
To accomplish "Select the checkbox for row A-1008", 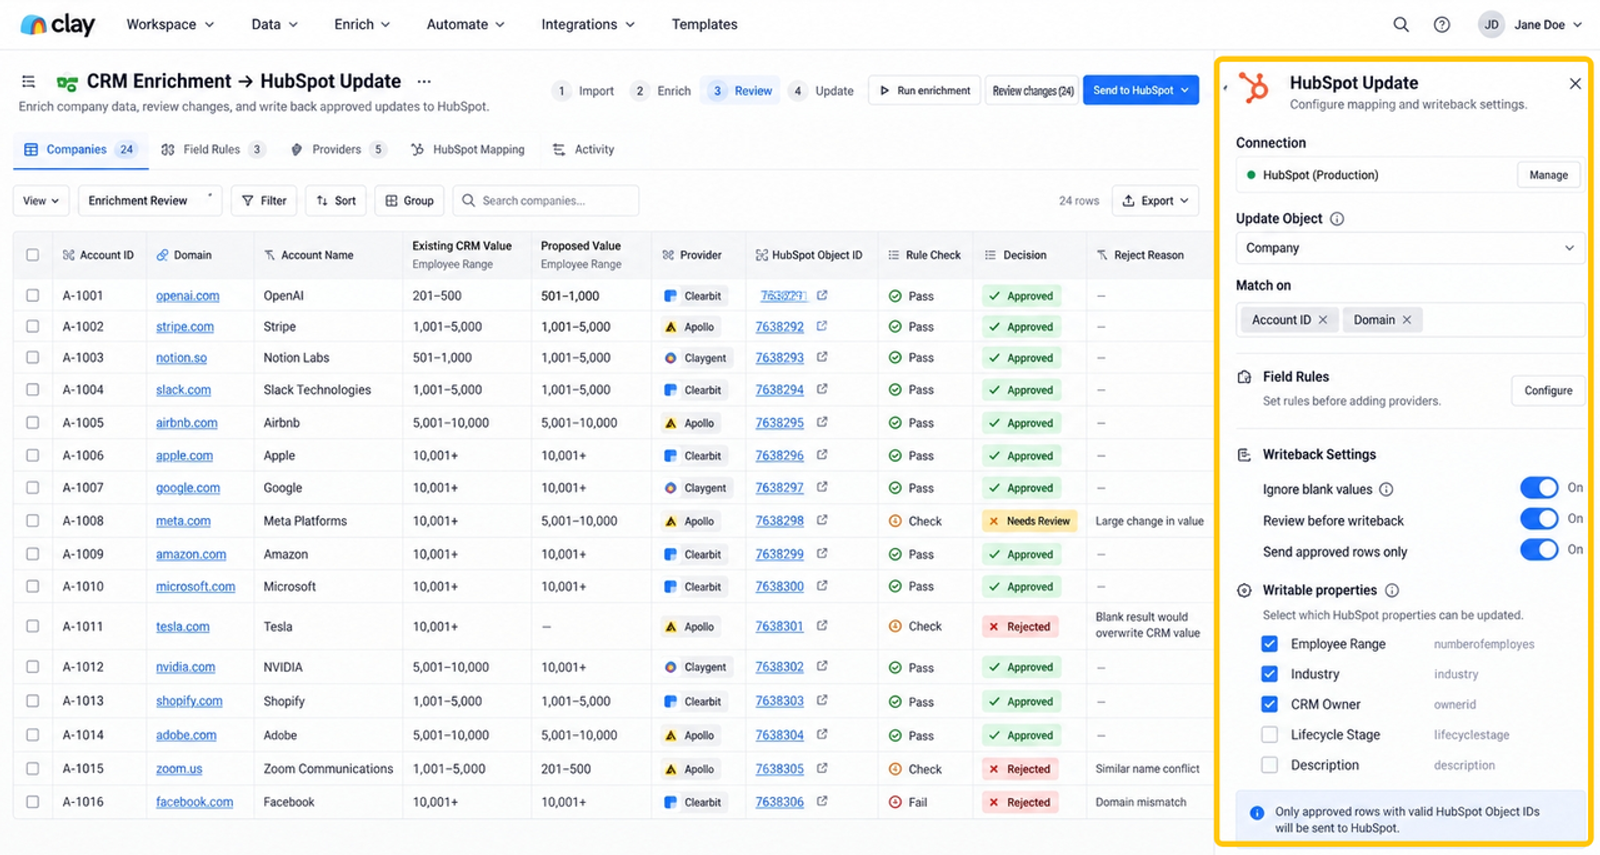I will (x=33, y=521).
